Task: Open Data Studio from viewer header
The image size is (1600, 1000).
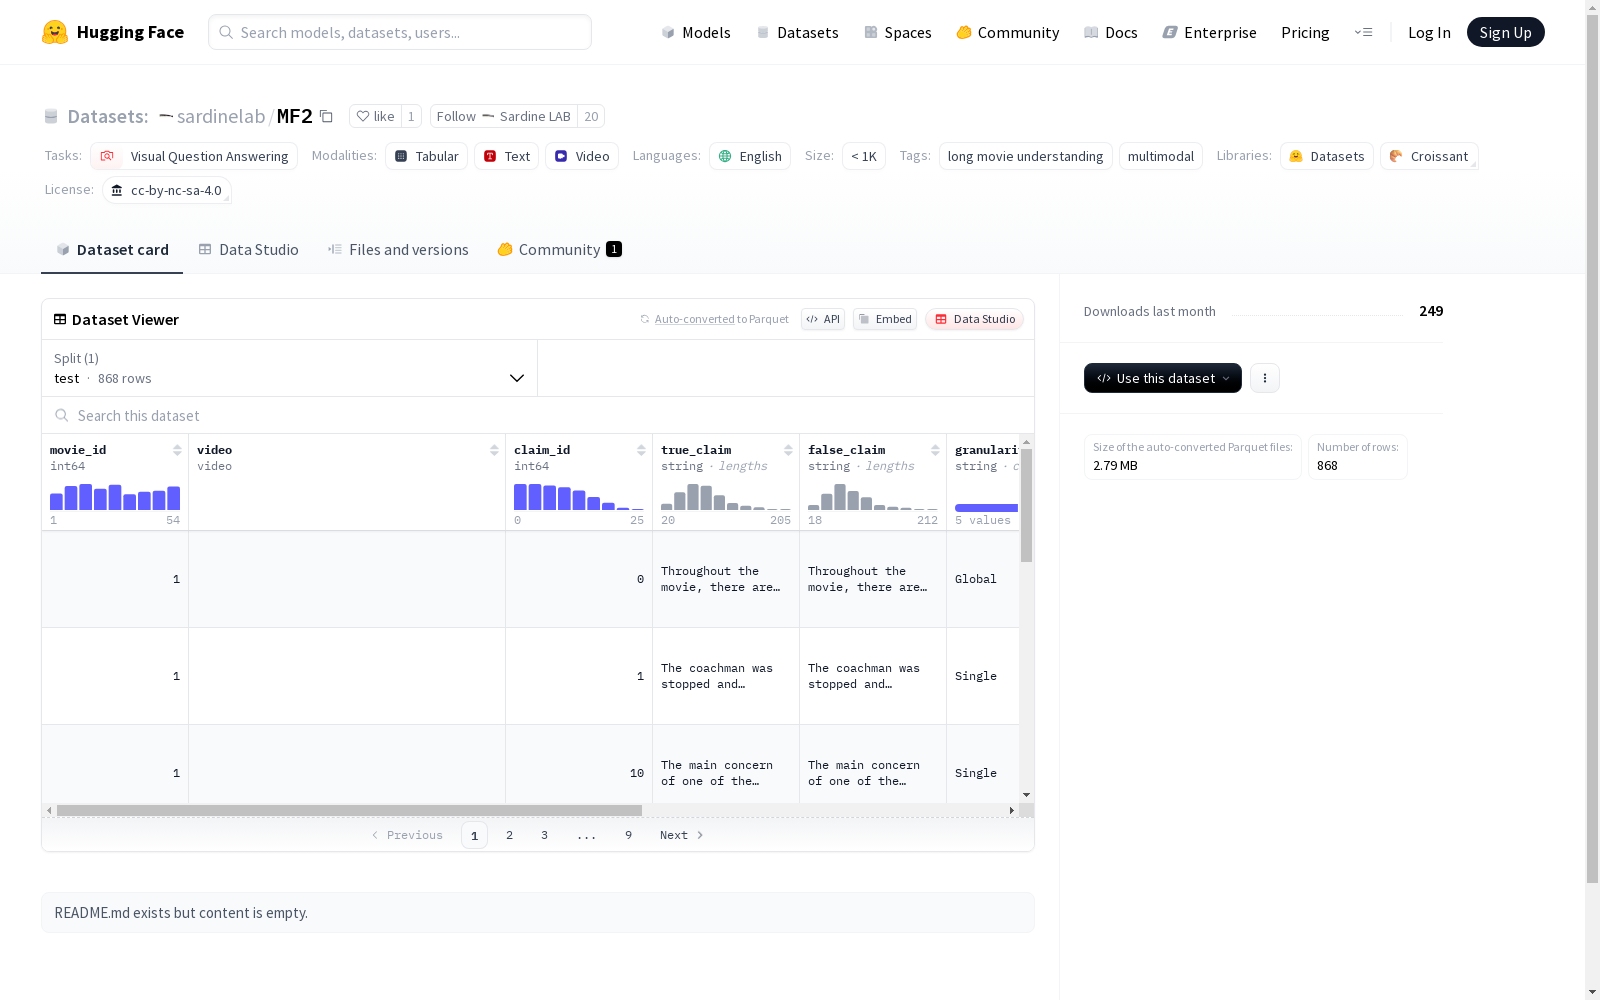Action: (975, 319)
